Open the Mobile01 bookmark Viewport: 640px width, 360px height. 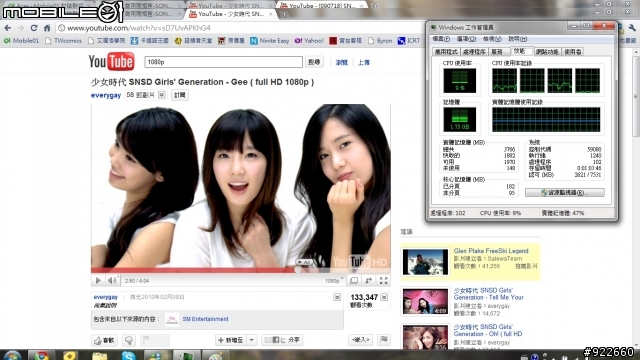(21, 41)
